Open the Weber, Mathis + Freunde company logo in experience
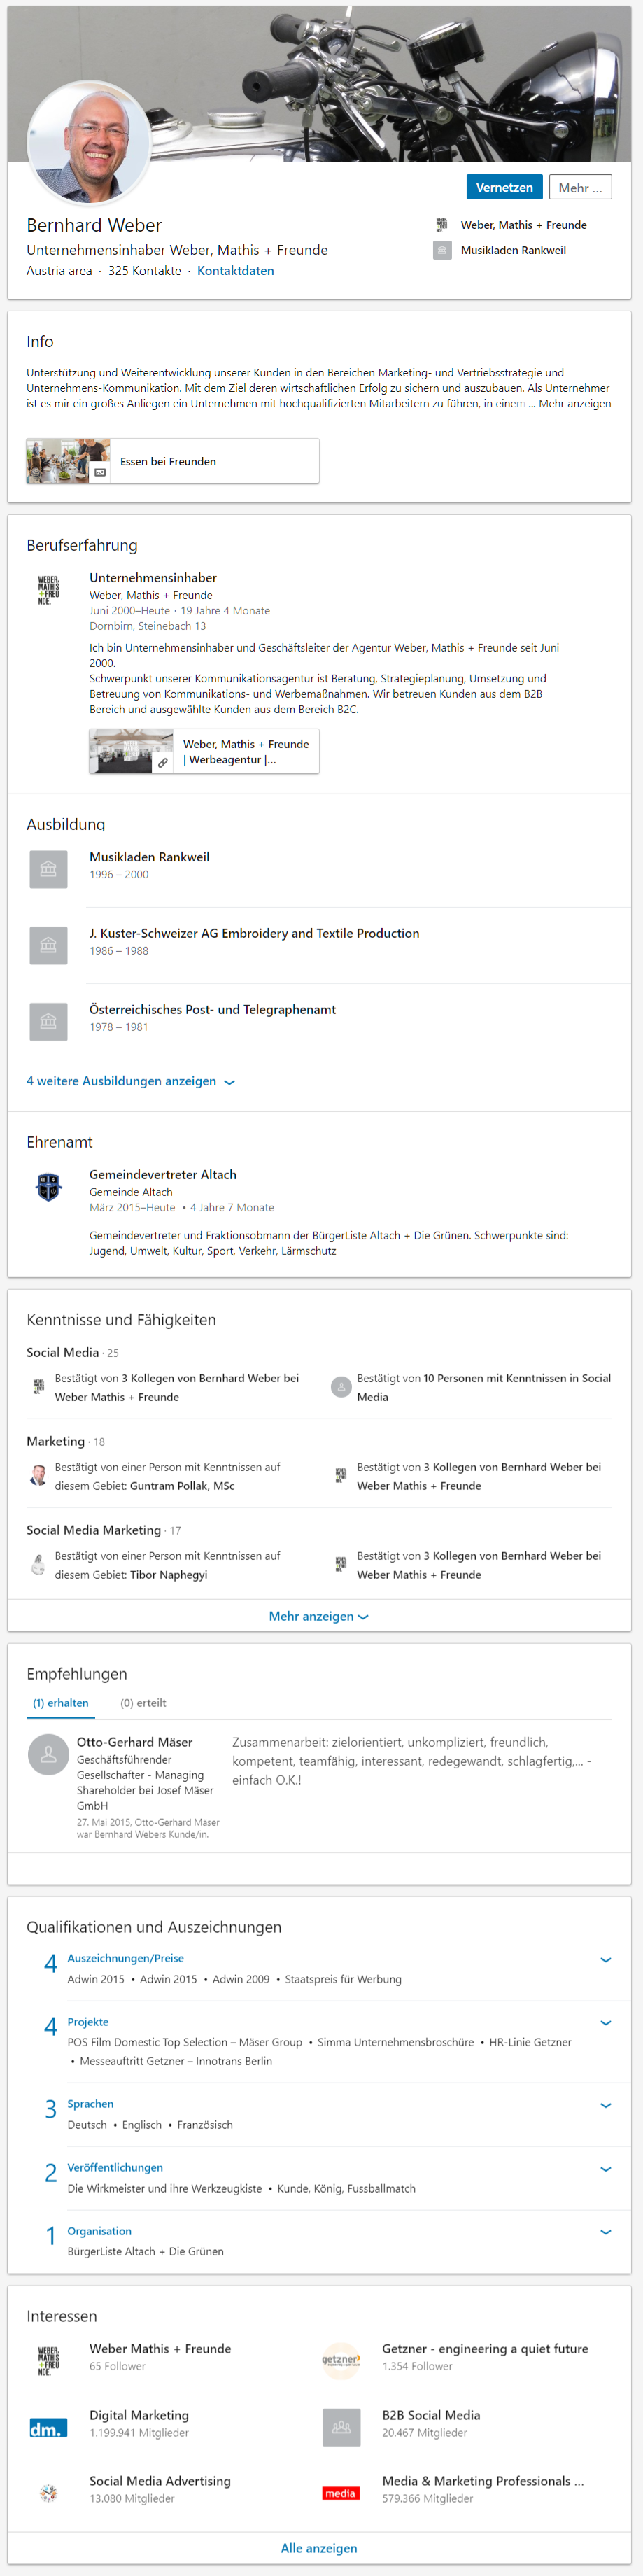643x2576 pixels. tap(48, 590)
